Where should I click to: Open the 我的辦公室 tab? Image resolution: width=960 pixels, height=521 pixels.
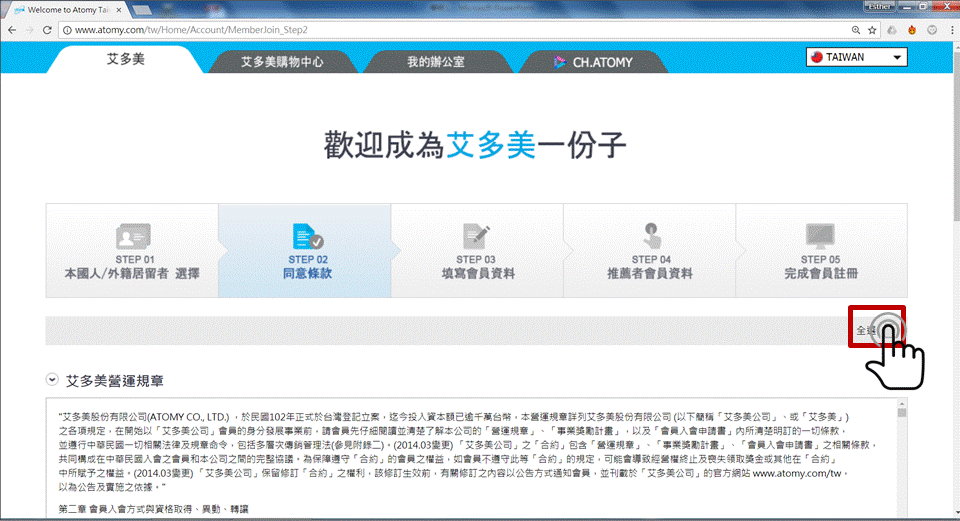pos(436,62)
